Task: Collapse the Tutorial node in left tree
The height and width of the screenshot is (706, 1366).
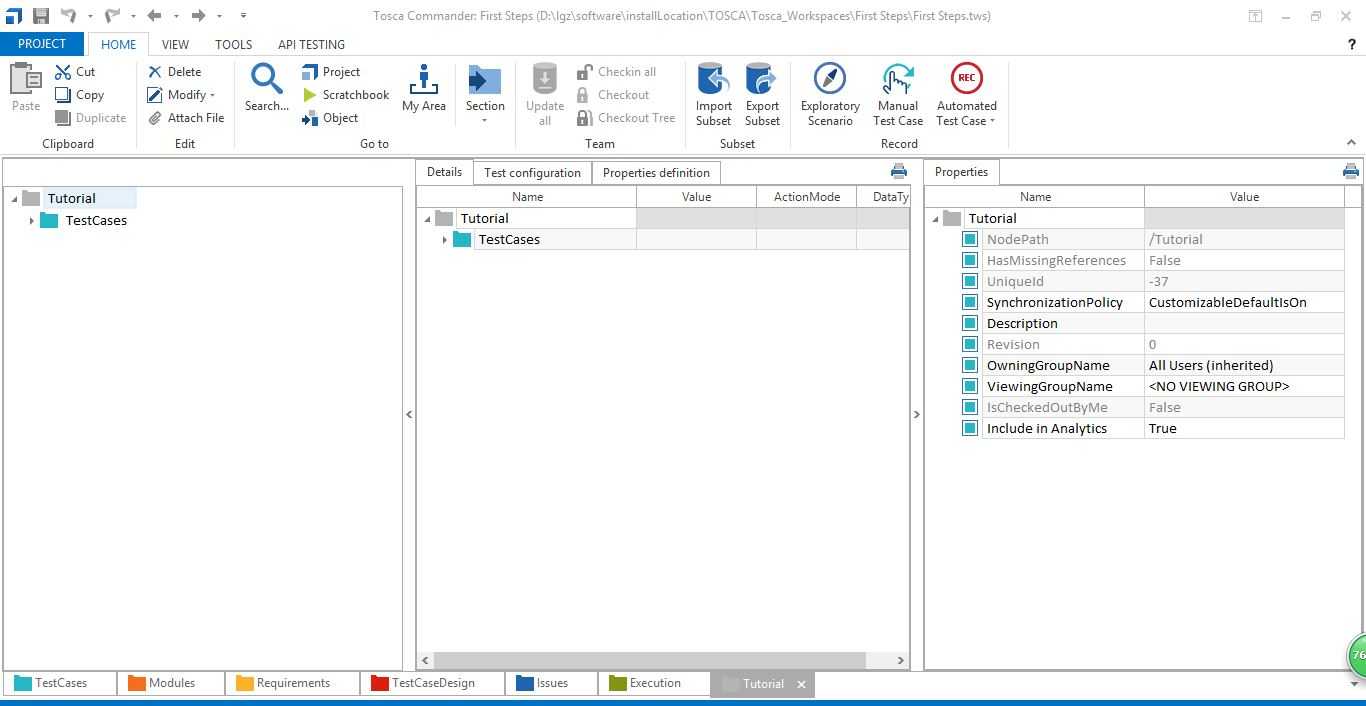Action: (x=15, y=199)
